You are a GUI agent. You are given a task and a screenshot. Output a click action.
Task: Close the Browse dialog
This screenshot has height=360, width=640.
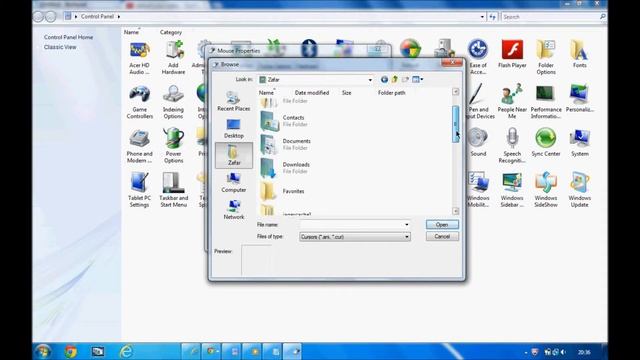point(452,62)
